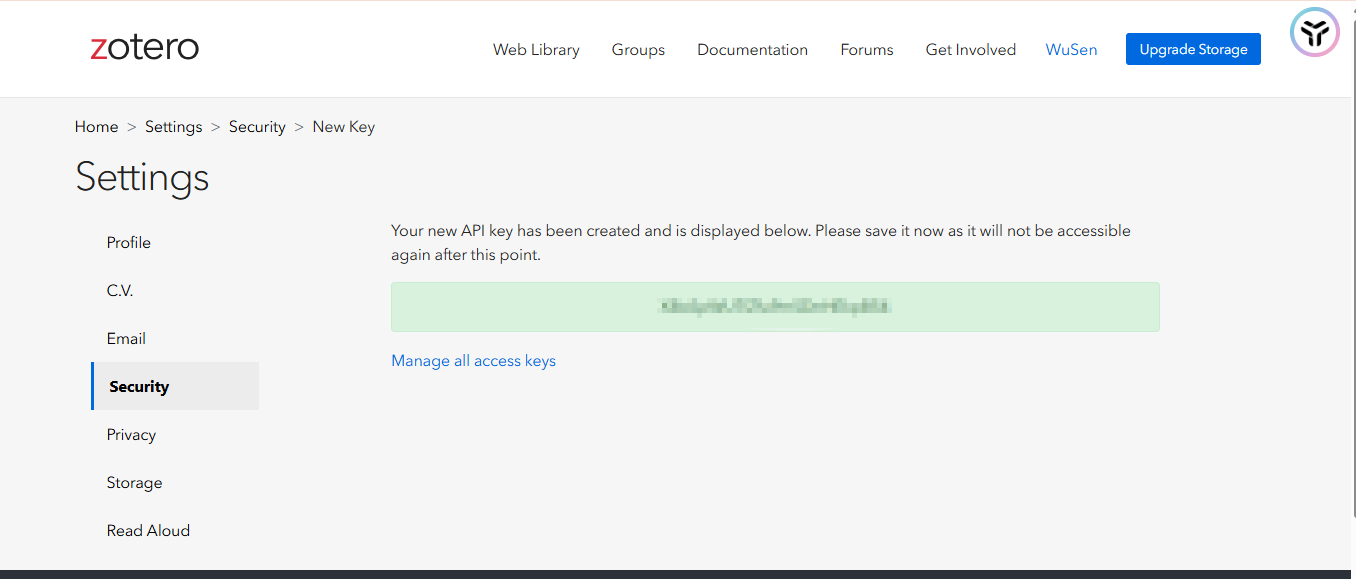Open the Web Library page
The image size is (1356, 579).
tap(536, 49)
